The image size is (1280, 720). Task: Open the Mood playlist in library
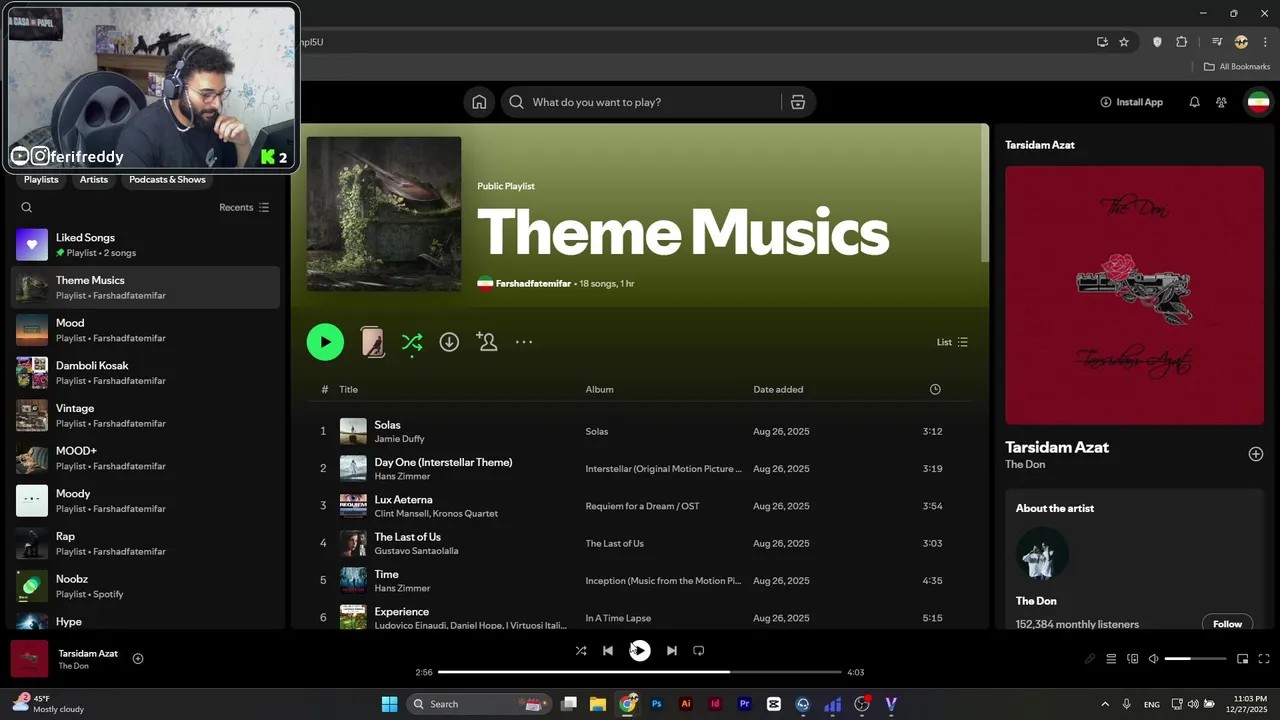pyautogui.click(x=145, y=330)
